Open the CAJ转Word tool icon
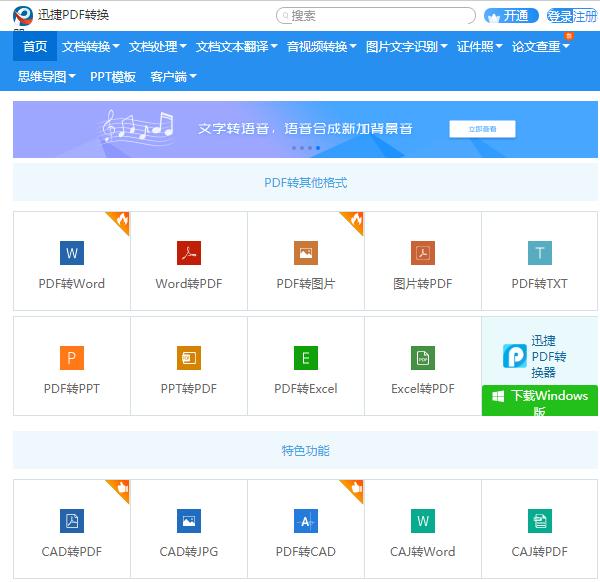 [423, 521]
